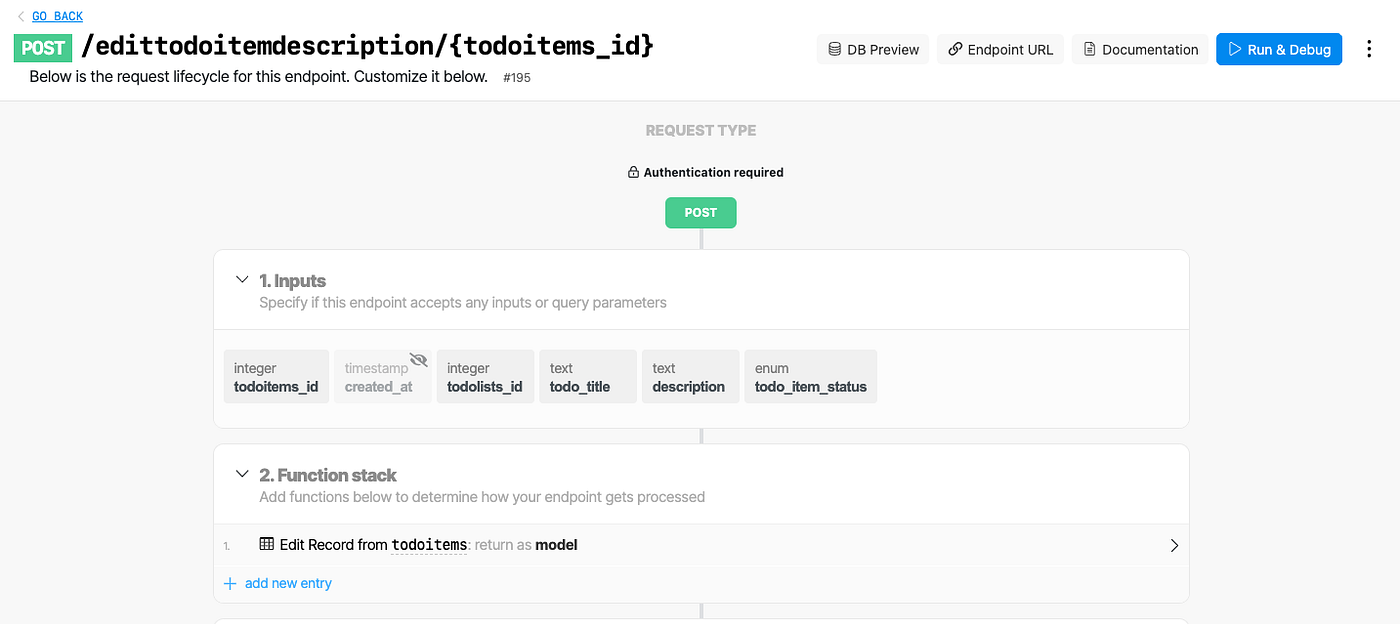Click the GO_BACK link
The width and height of the screenshot is (1400, 624).
point(57,15)
